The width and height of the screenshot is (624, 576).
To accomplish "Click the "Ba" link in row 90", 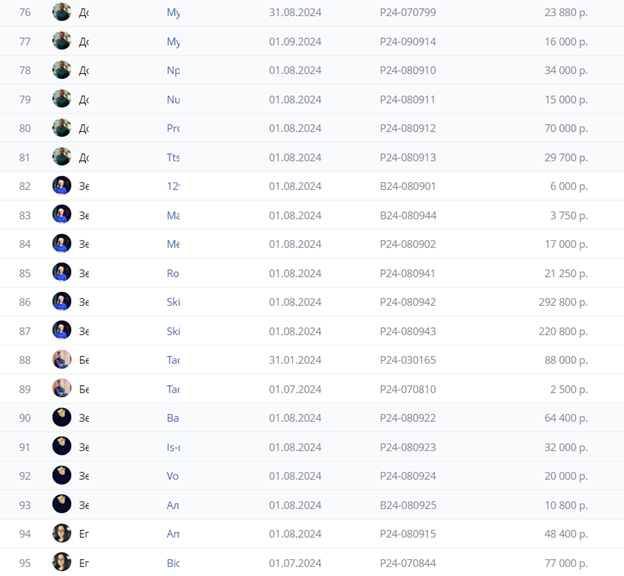I will 173,418.
